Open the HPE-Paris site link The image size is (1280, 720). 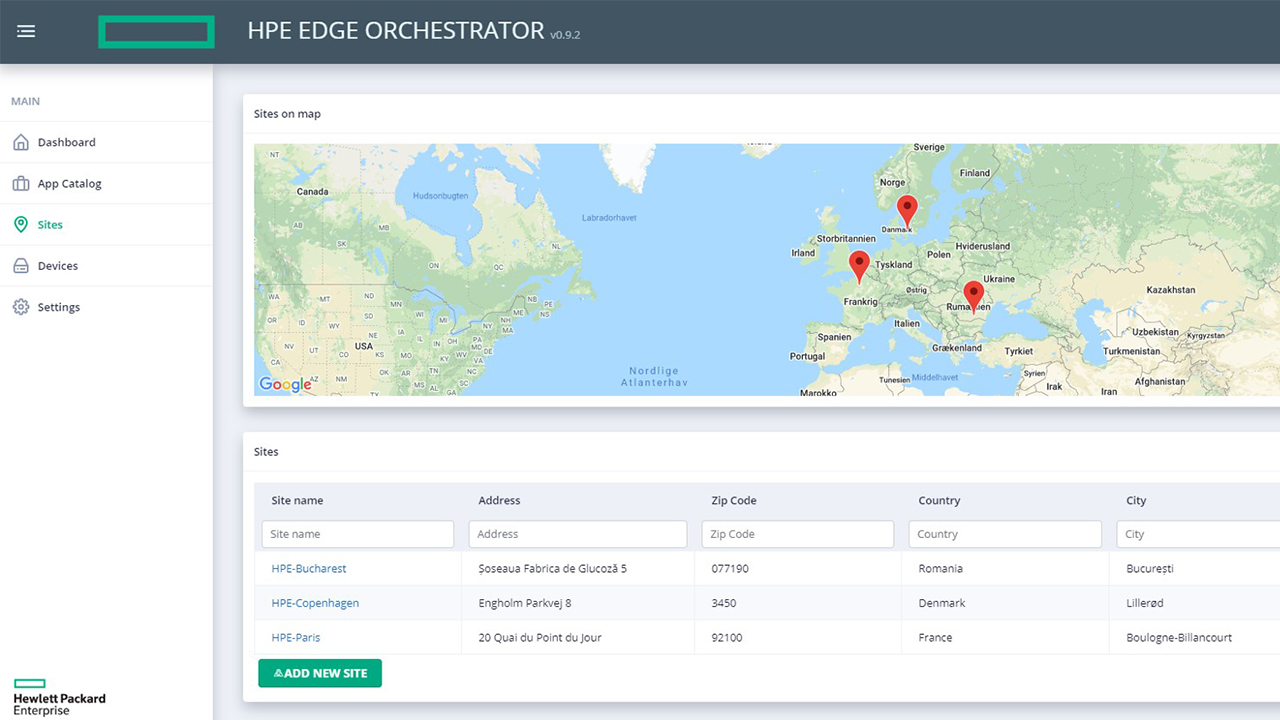296,637
